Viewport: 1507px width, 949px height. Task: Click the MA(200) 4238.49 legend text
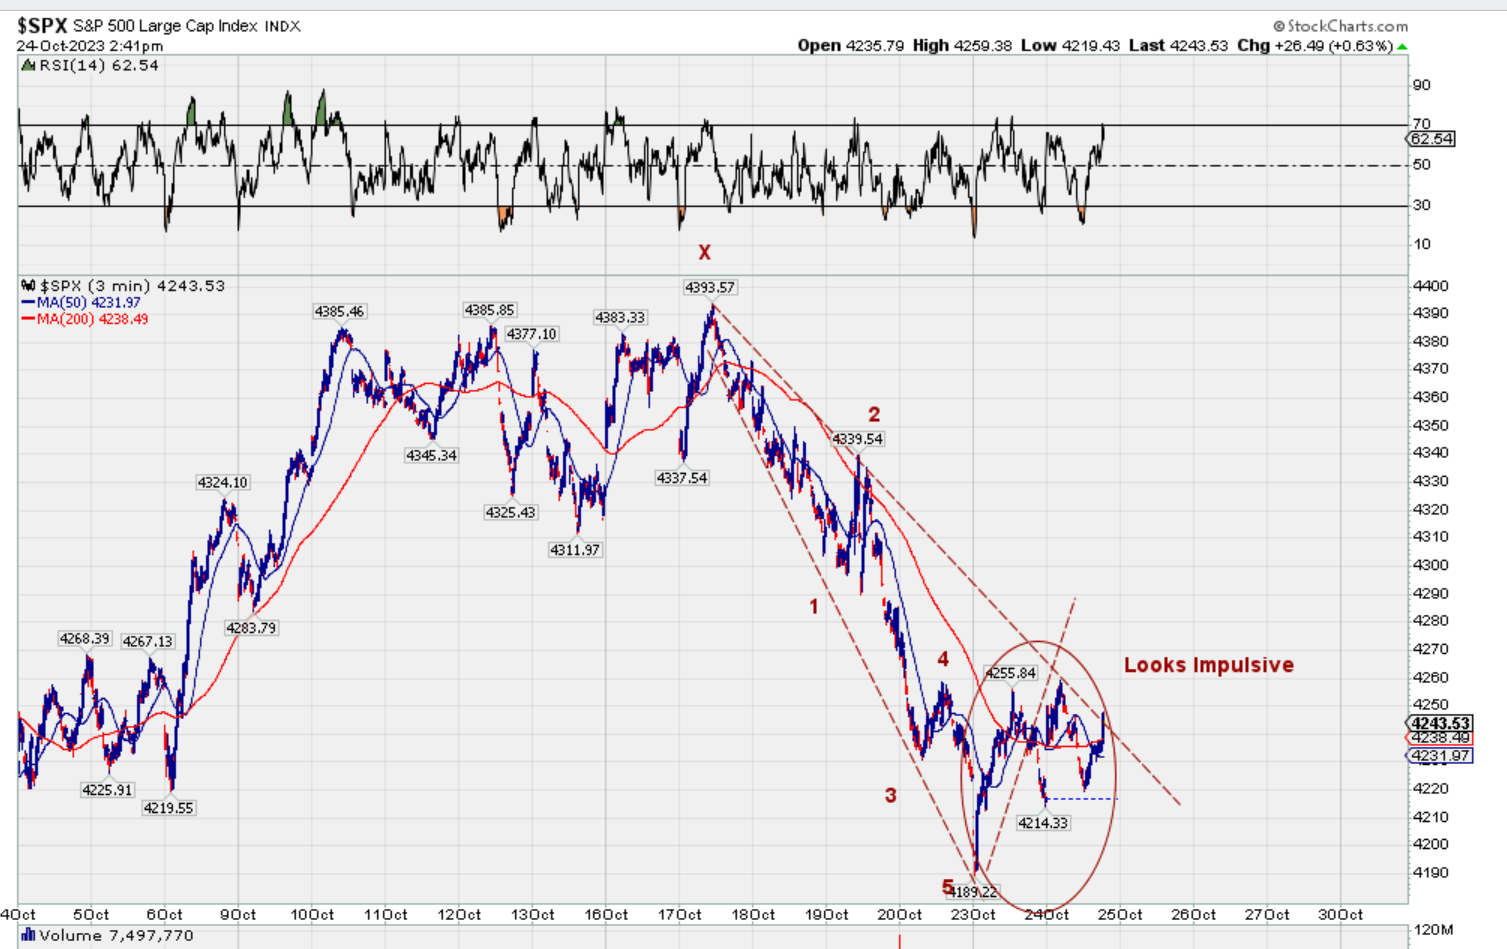92,319
